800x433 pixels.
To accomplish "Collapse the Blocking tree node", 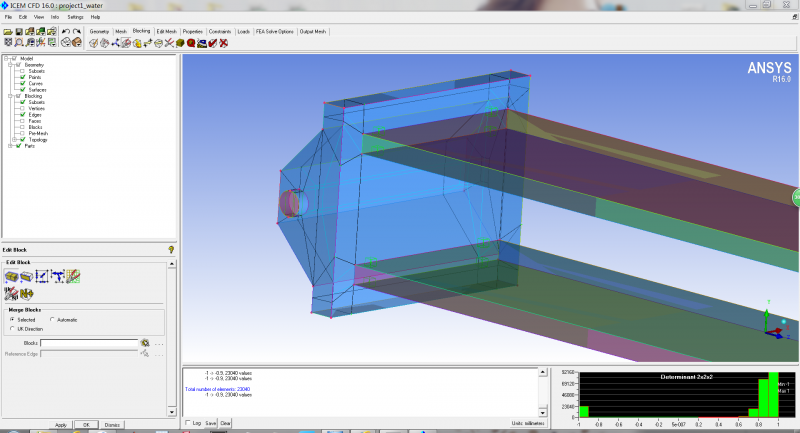I will tap(9, 96).
